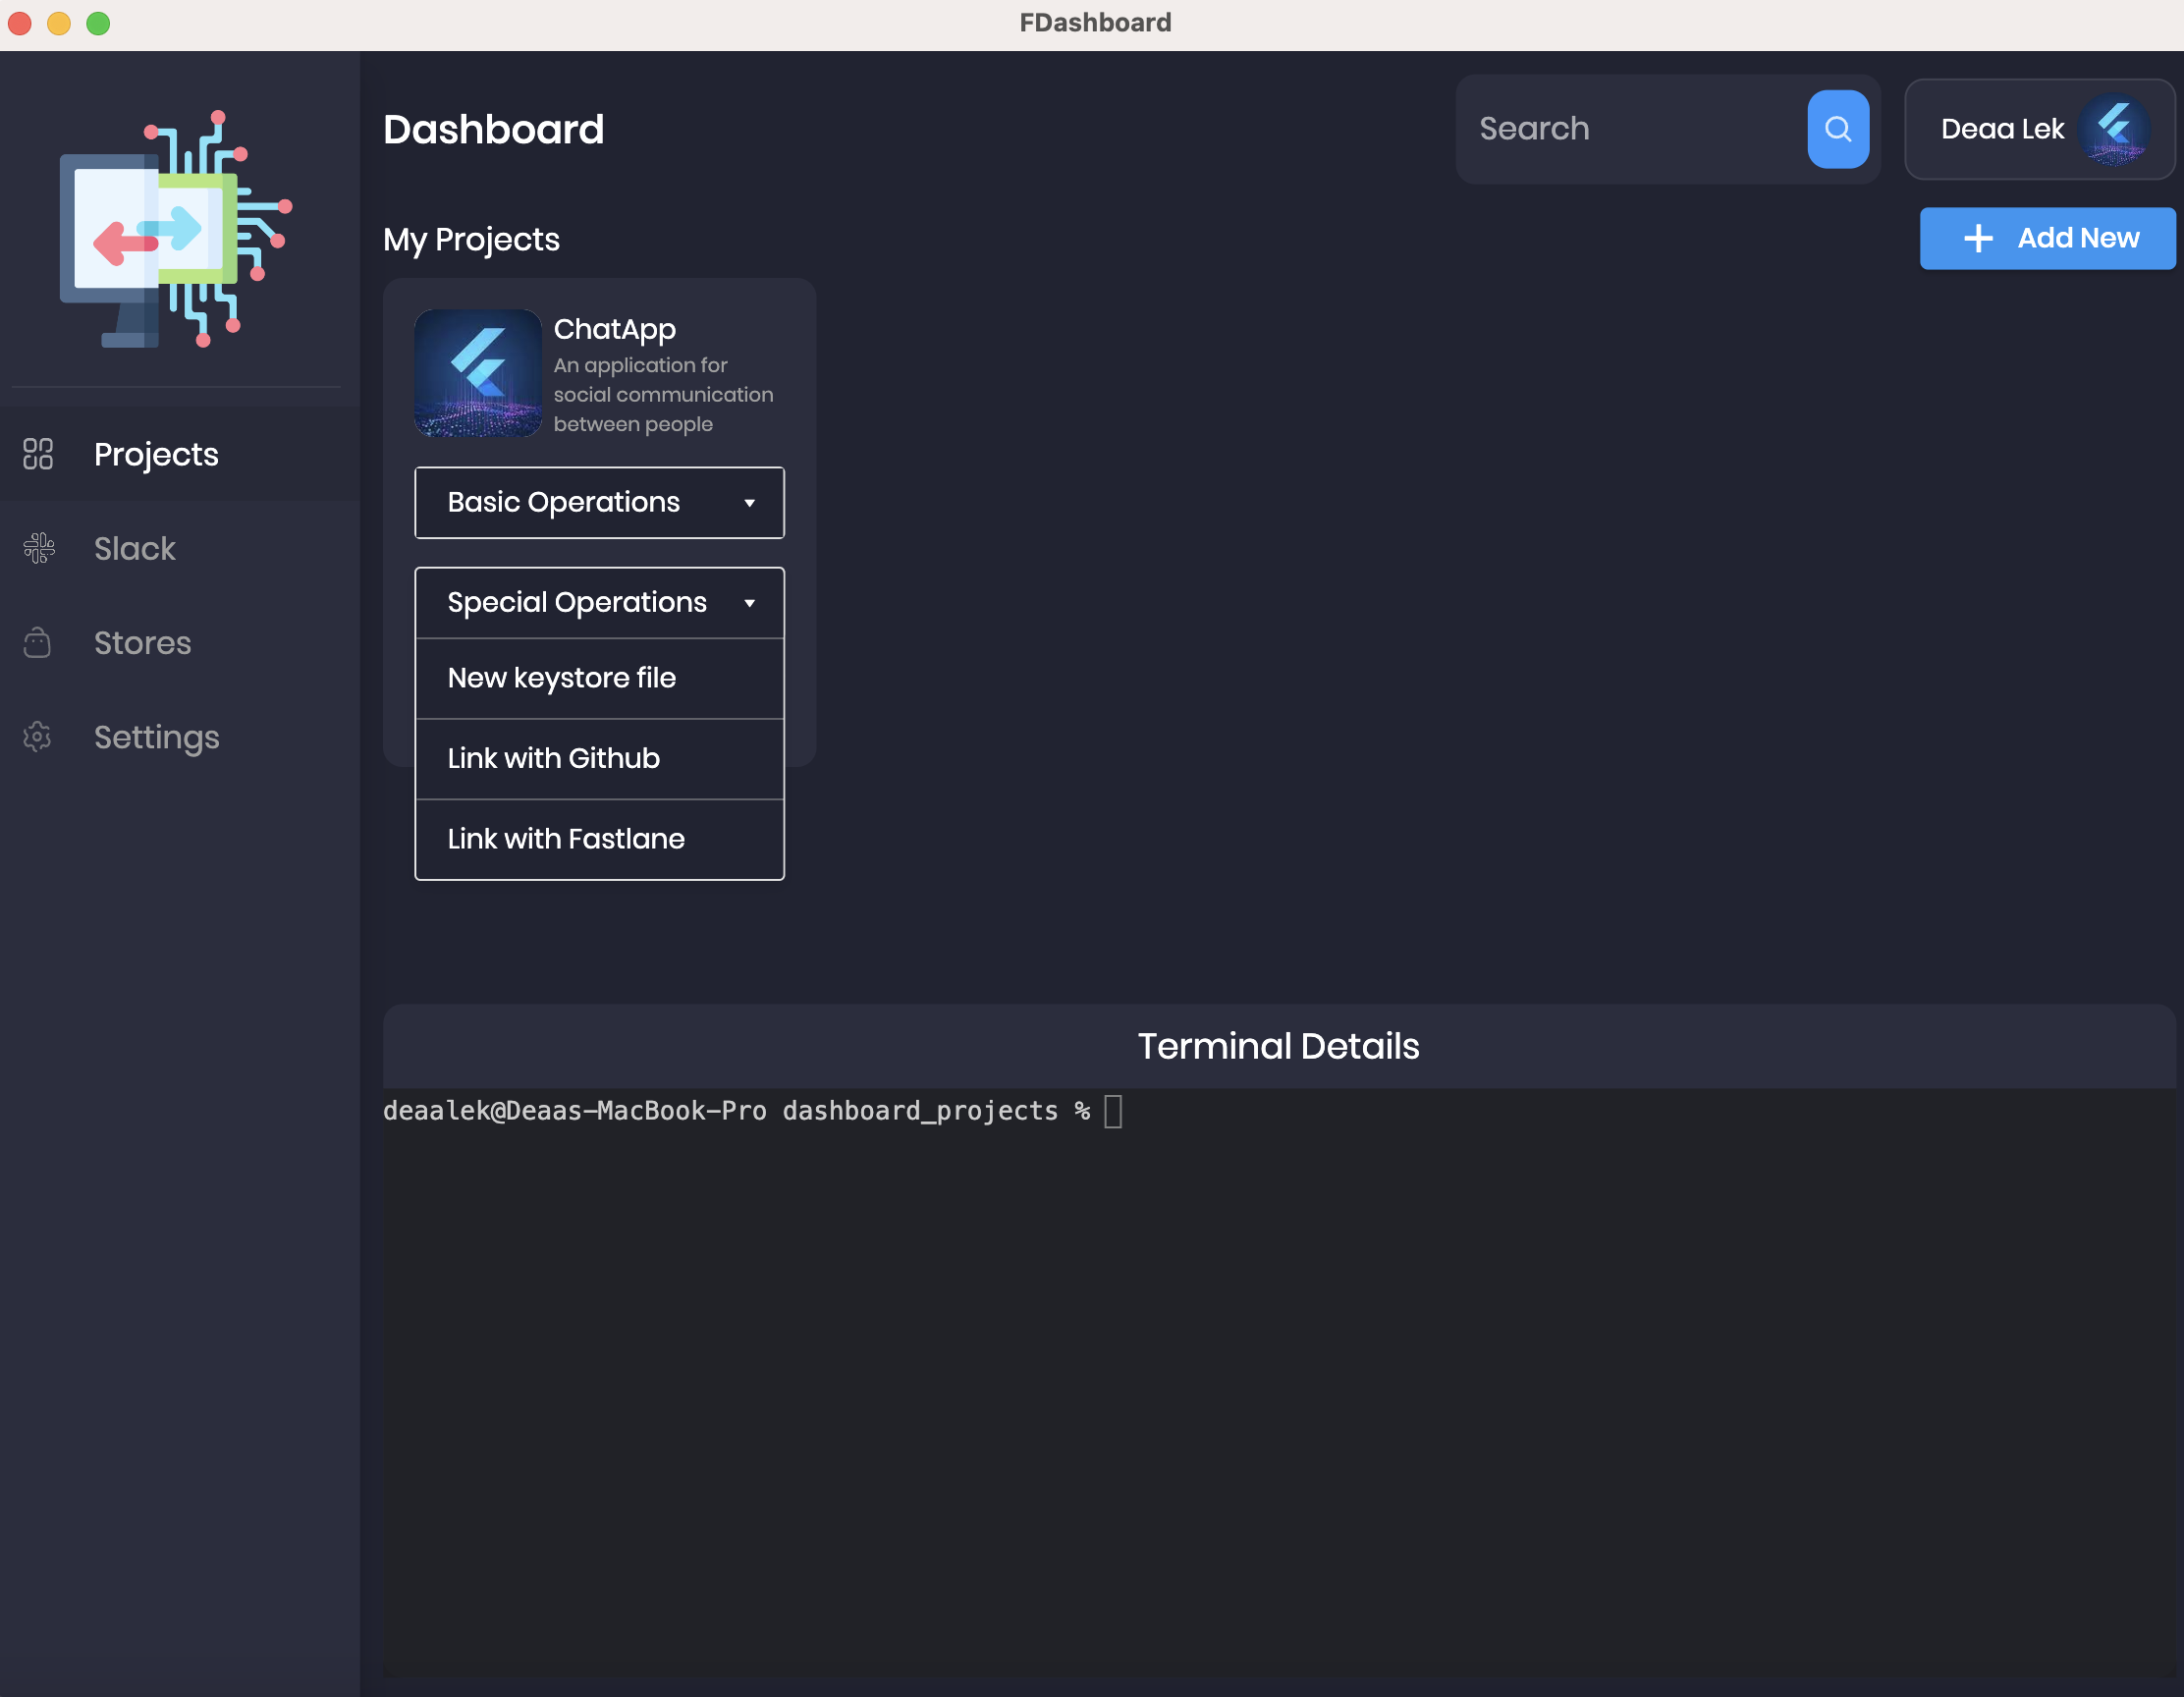Expand the Basic Operations dropdown

[599, 502]
